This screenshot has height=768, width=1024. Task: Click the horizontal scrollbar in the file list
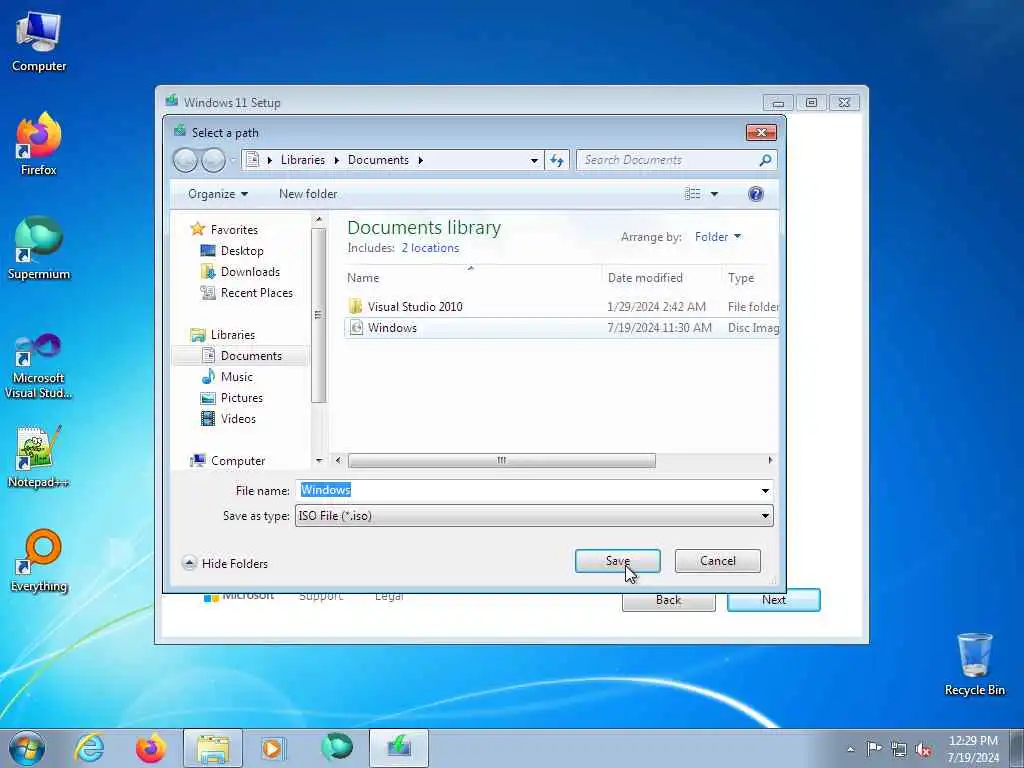coord(502,460)
